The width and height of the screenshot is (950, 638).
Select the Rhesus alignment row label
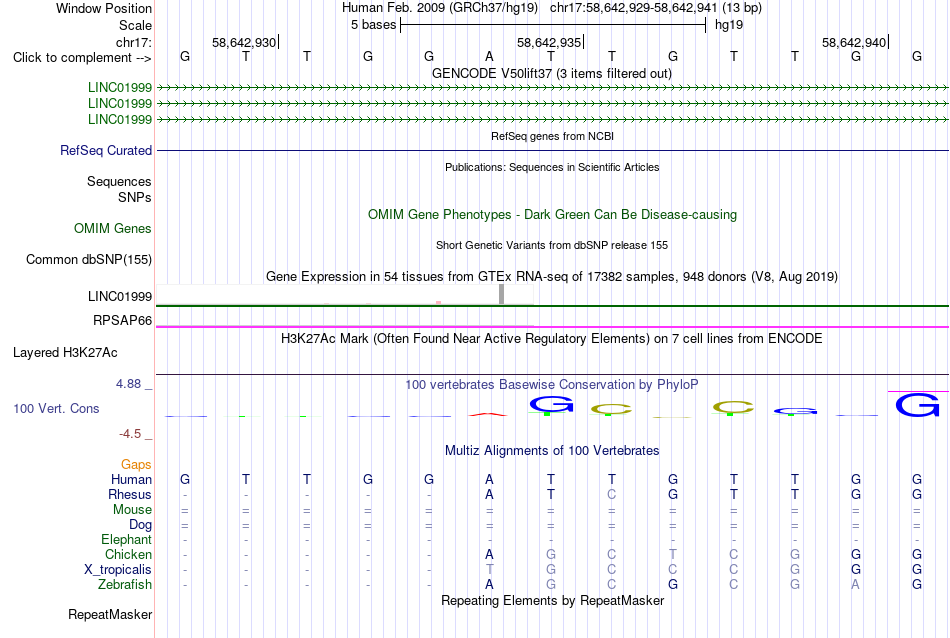coord(130,495)
